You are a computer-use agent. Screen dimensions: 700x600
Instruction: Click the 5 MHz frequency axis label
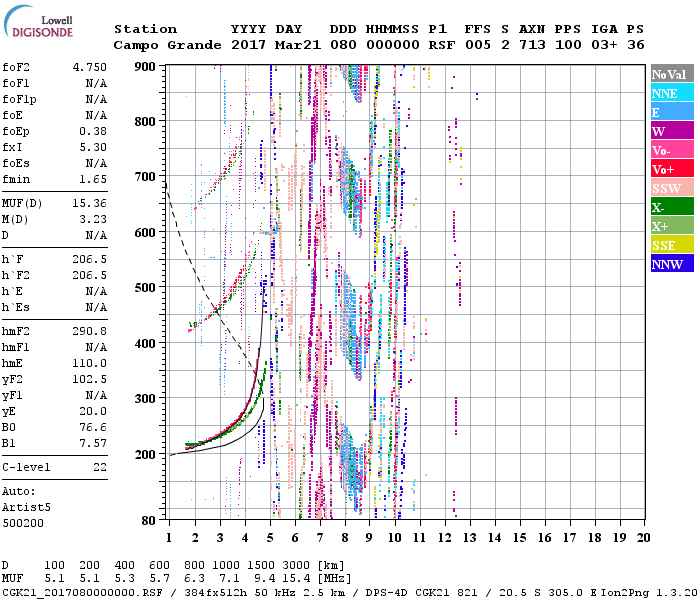(x=270, y=538)
